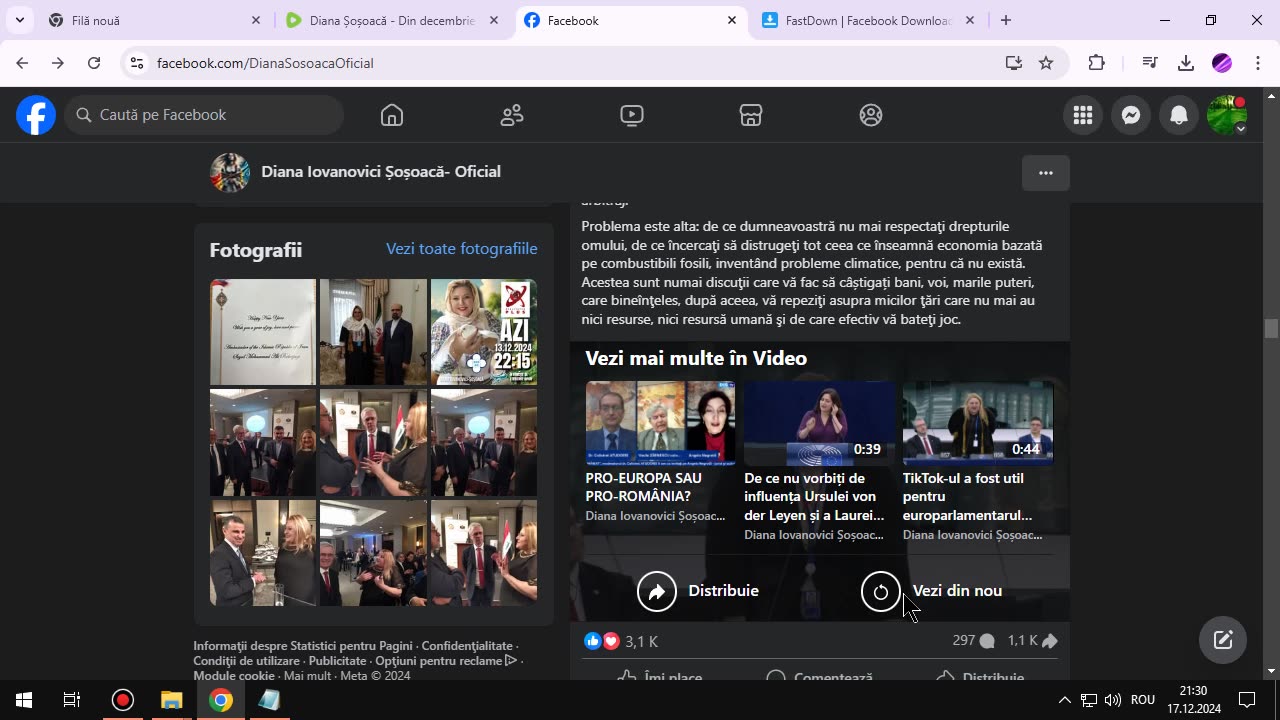
Task: Open the volume control in system tray
Action: tap(1113, 700)
